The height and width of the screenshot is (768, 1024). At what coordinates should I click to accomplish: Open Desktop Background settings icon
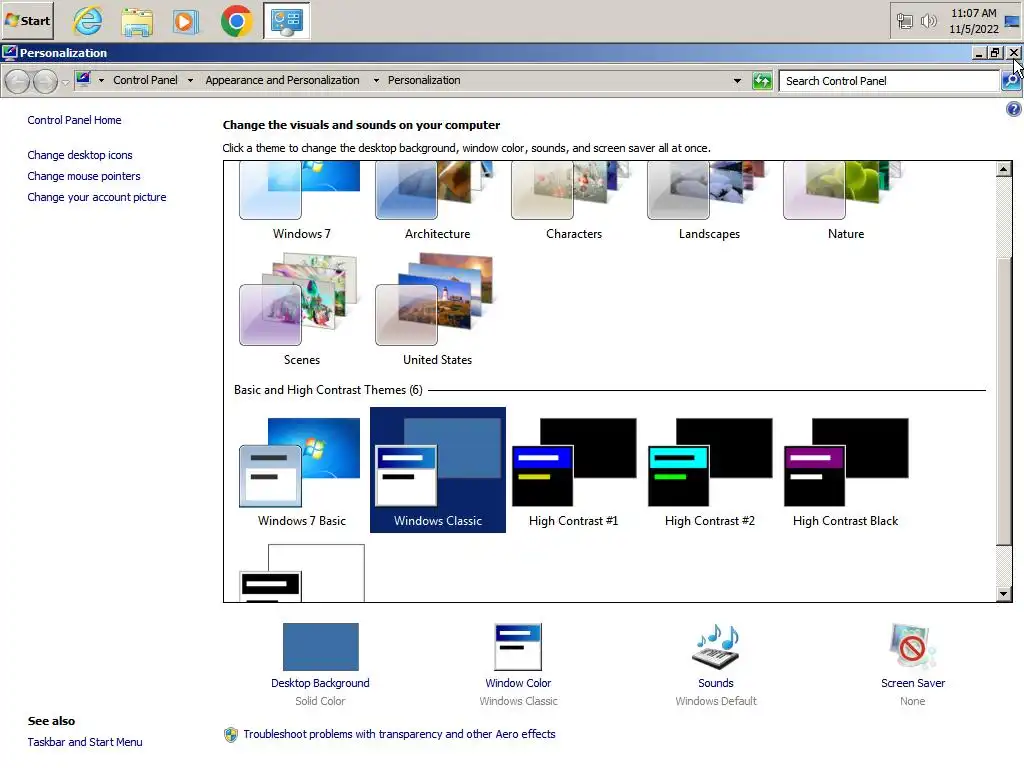pos(321,647)
